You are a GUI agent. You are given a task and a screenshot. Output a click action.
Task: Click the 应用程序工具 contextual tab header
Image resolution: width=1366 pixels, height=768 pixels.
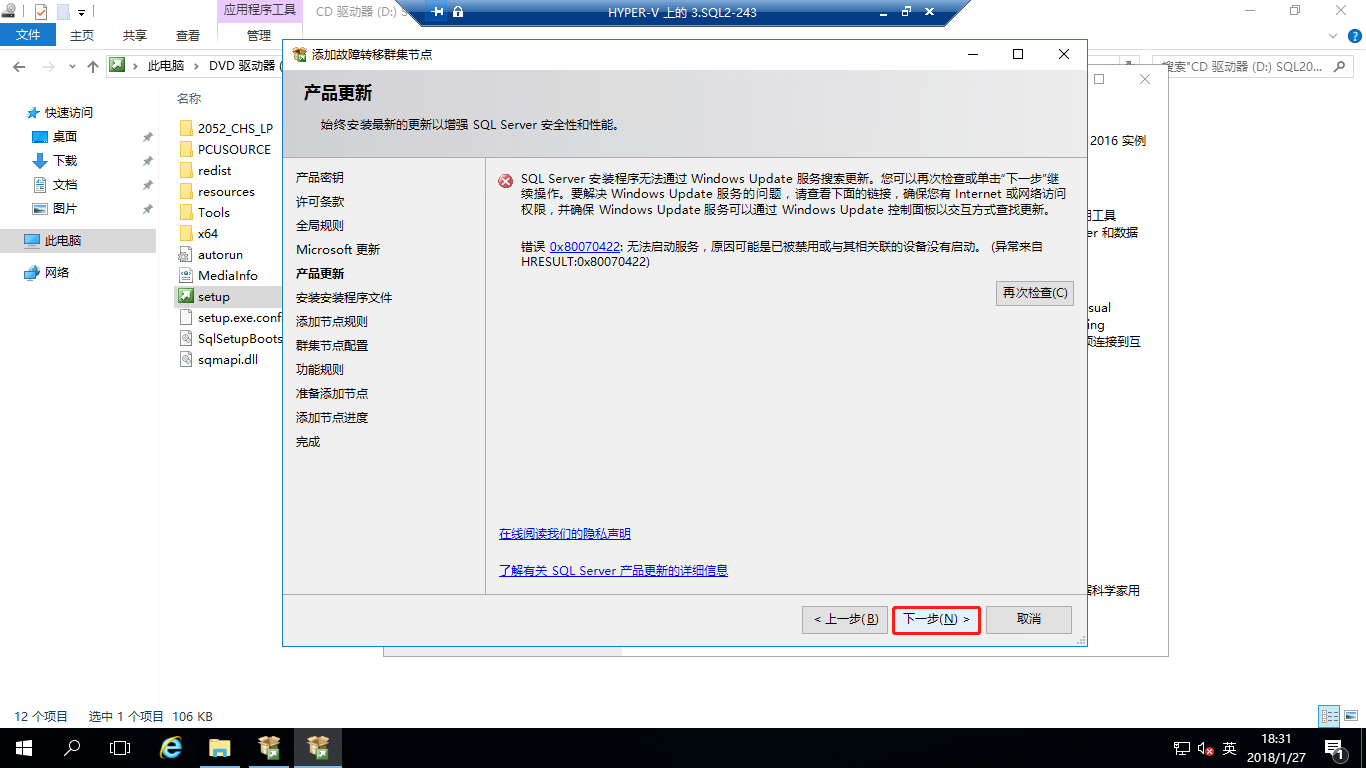pyautogui.click(x=259, y=11)
